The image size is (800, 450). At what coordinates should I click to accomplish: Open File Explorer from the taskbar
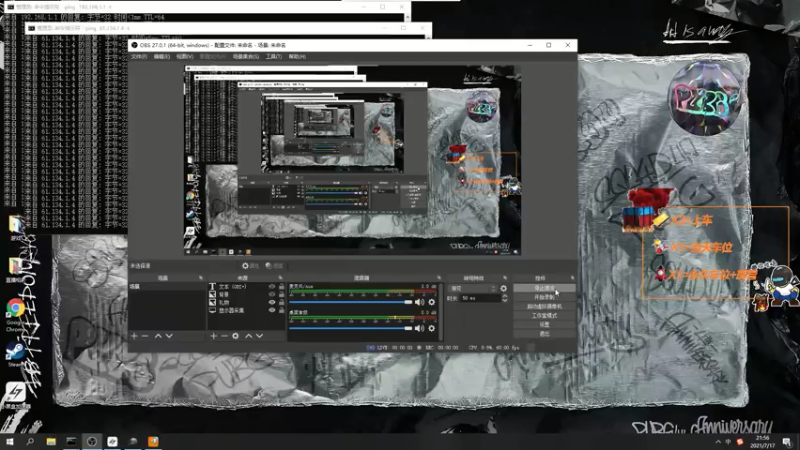coord(51,441)
